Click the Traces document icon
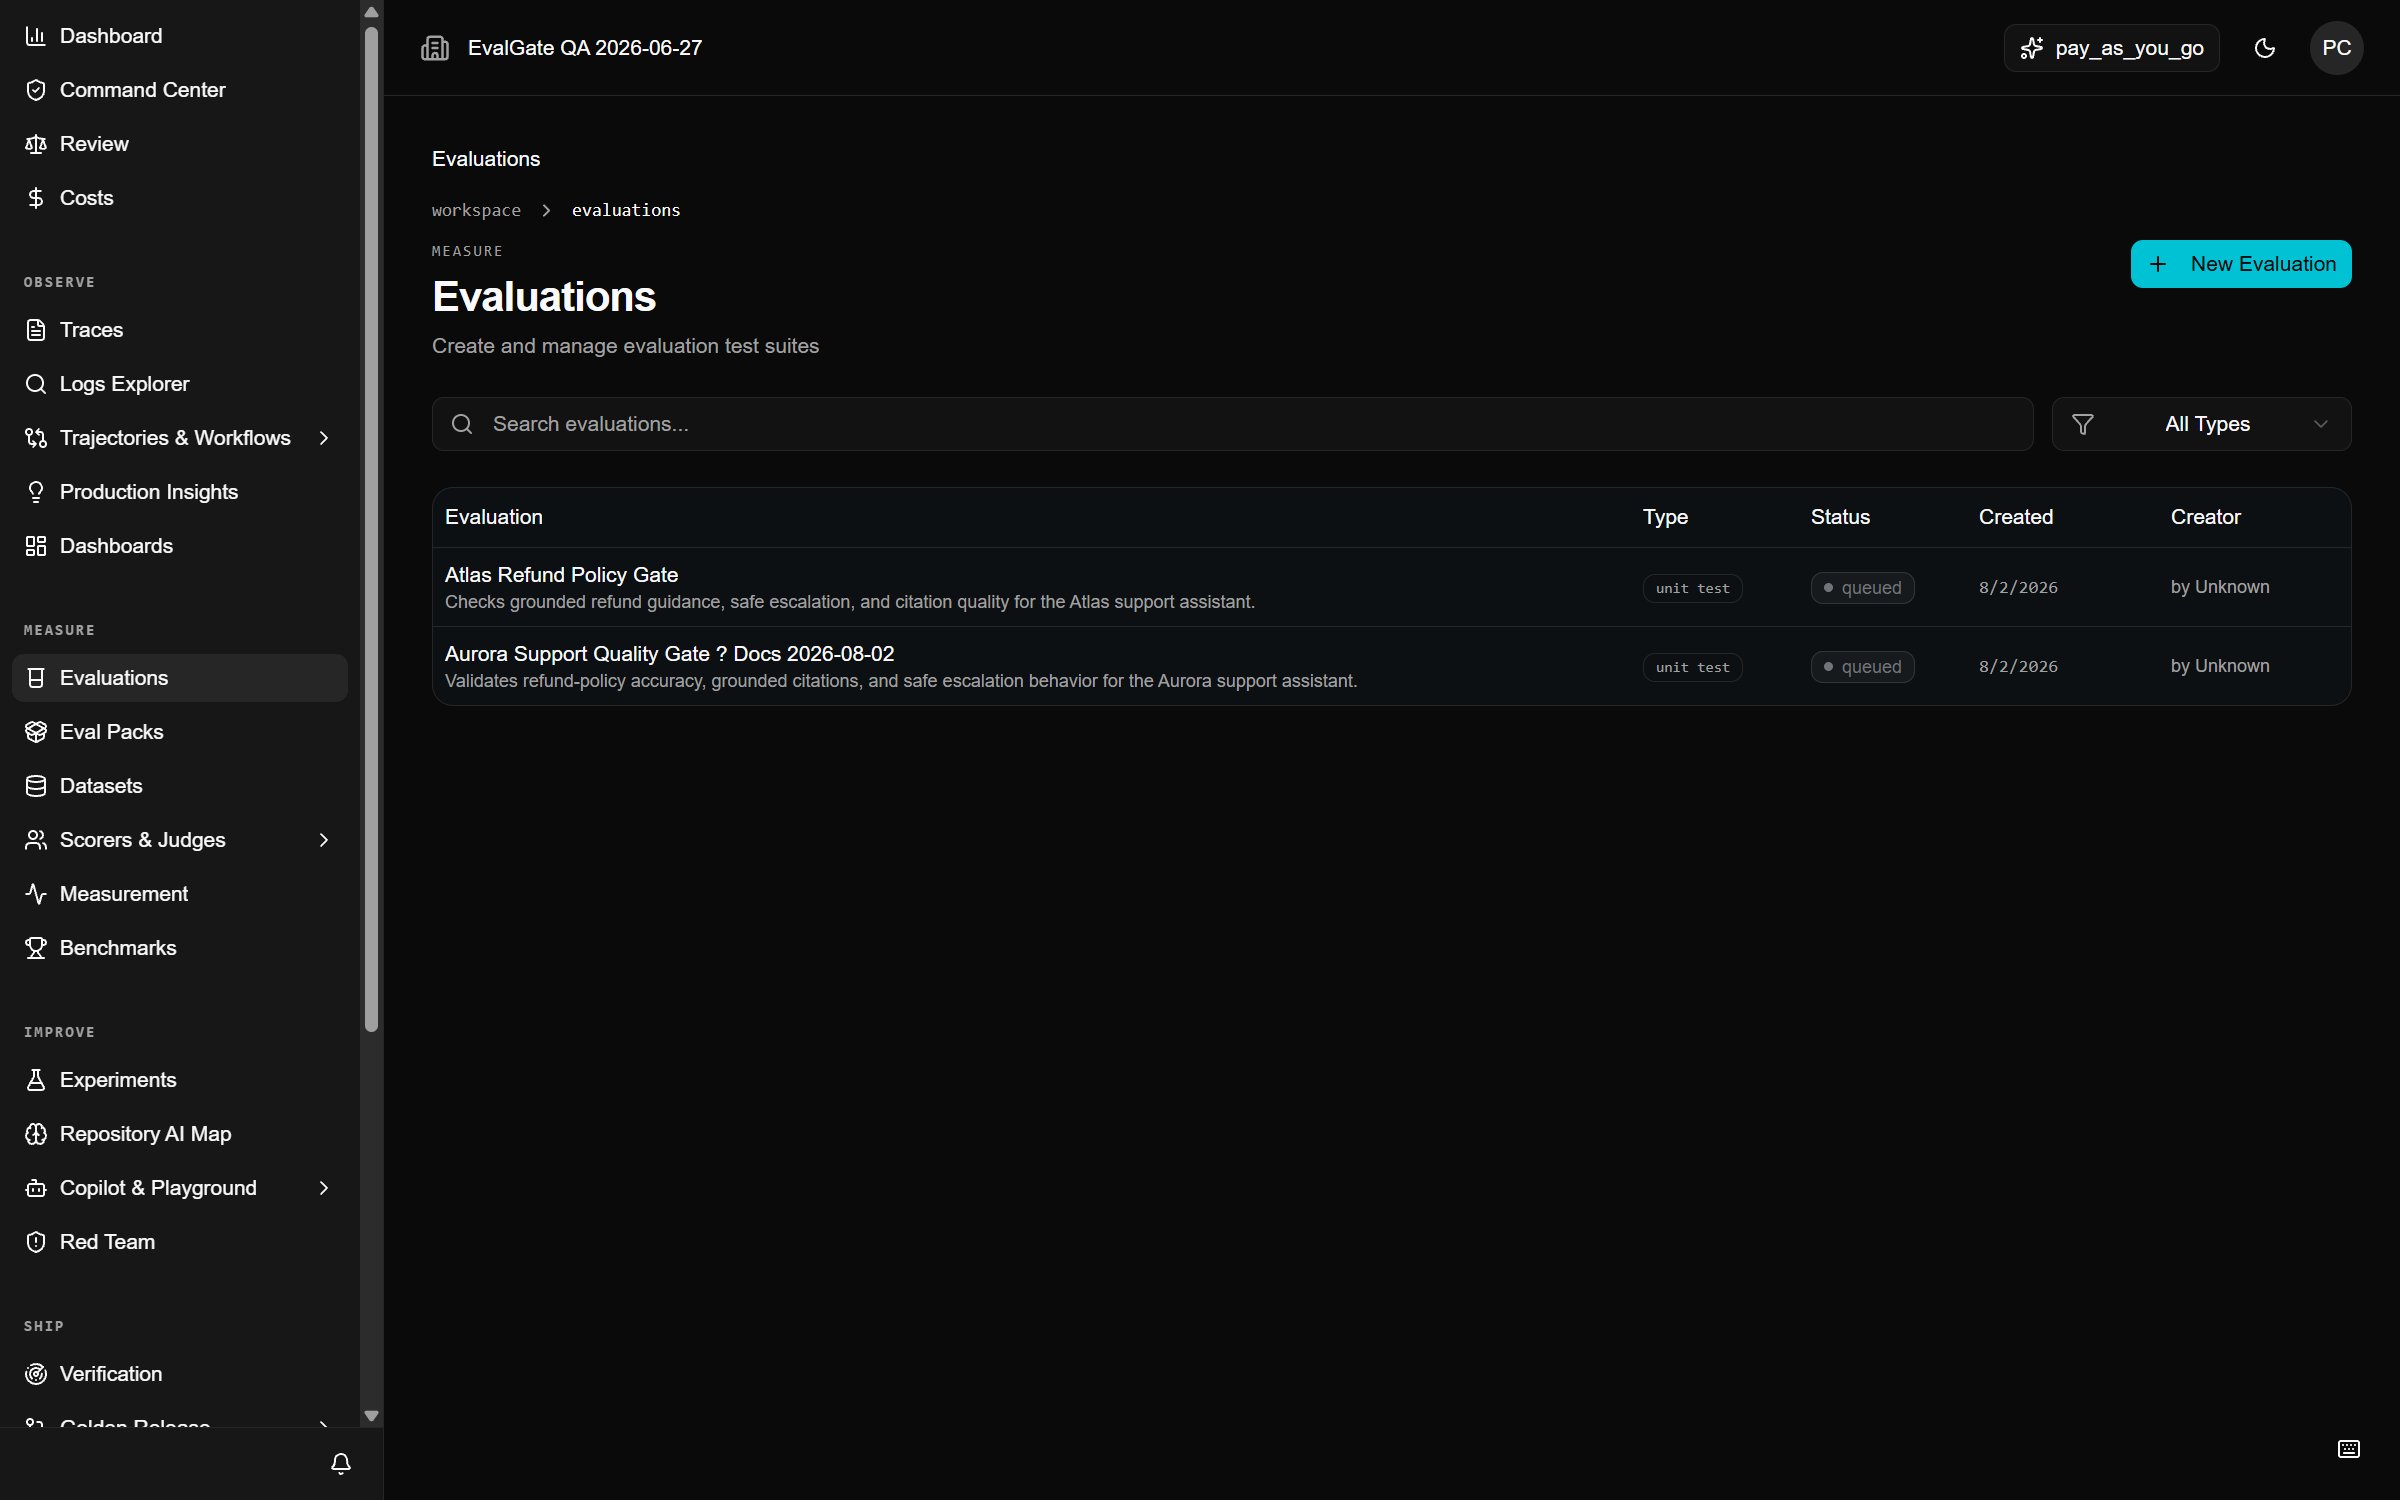Screen dimensions: 2400x1500 [36, 330]
